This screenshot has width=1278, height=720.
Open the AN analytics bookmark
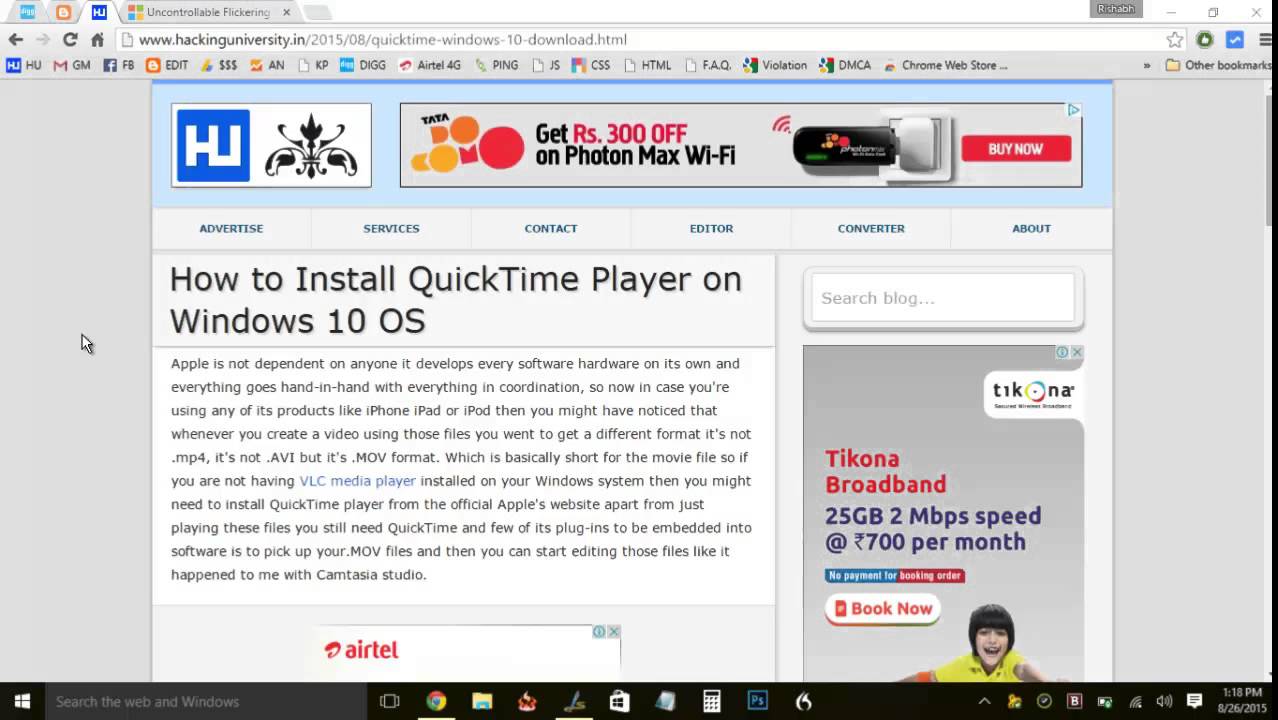267,65
